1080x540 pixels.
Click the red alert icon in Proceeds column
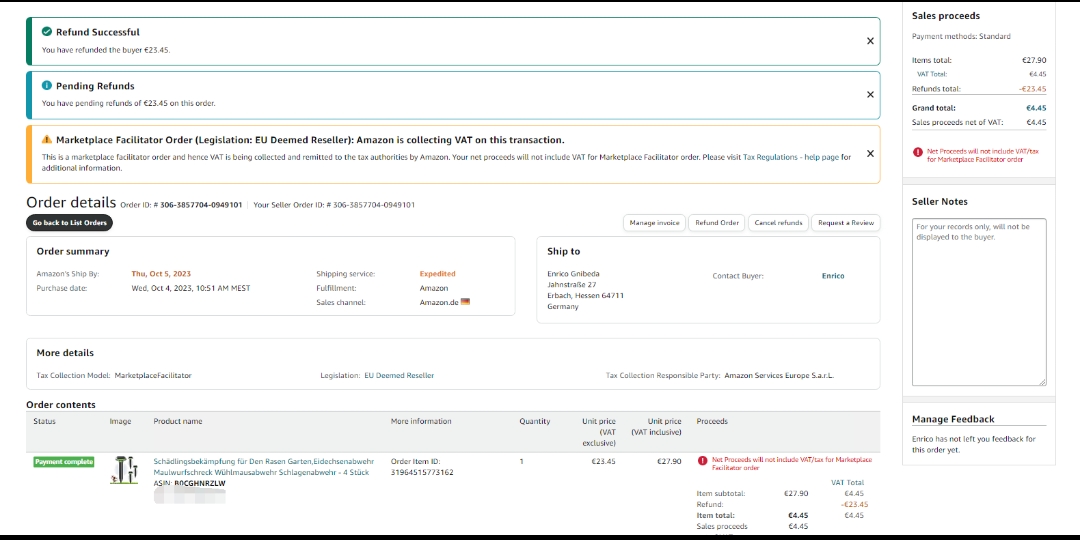point(703,460)
